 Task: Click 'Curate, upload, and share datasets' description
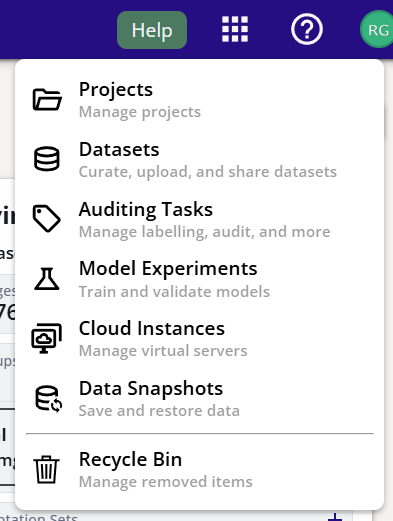(x=208, y=172)
